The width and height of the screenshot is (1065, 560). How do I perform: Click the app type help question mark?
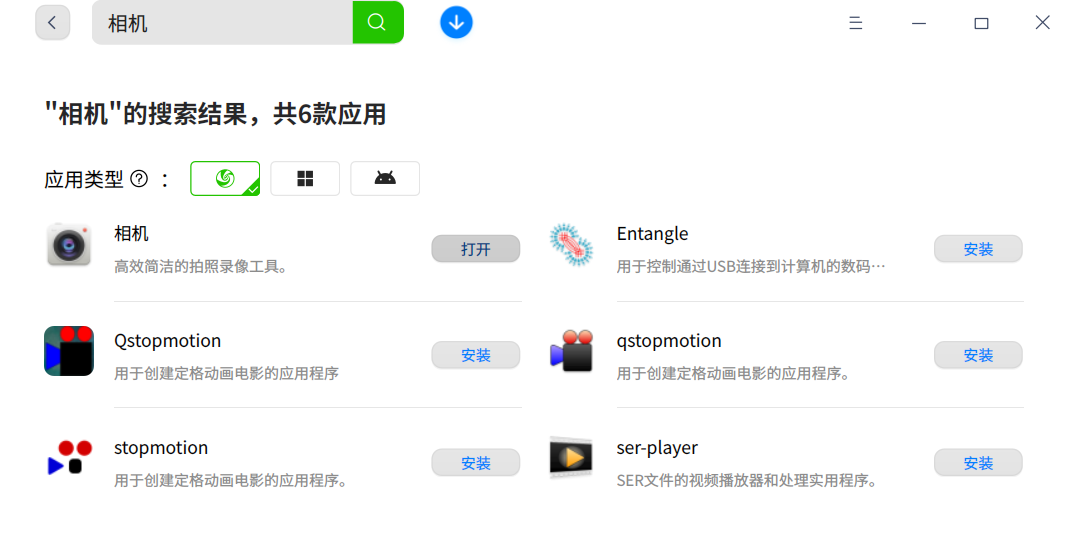coord(139,179)
